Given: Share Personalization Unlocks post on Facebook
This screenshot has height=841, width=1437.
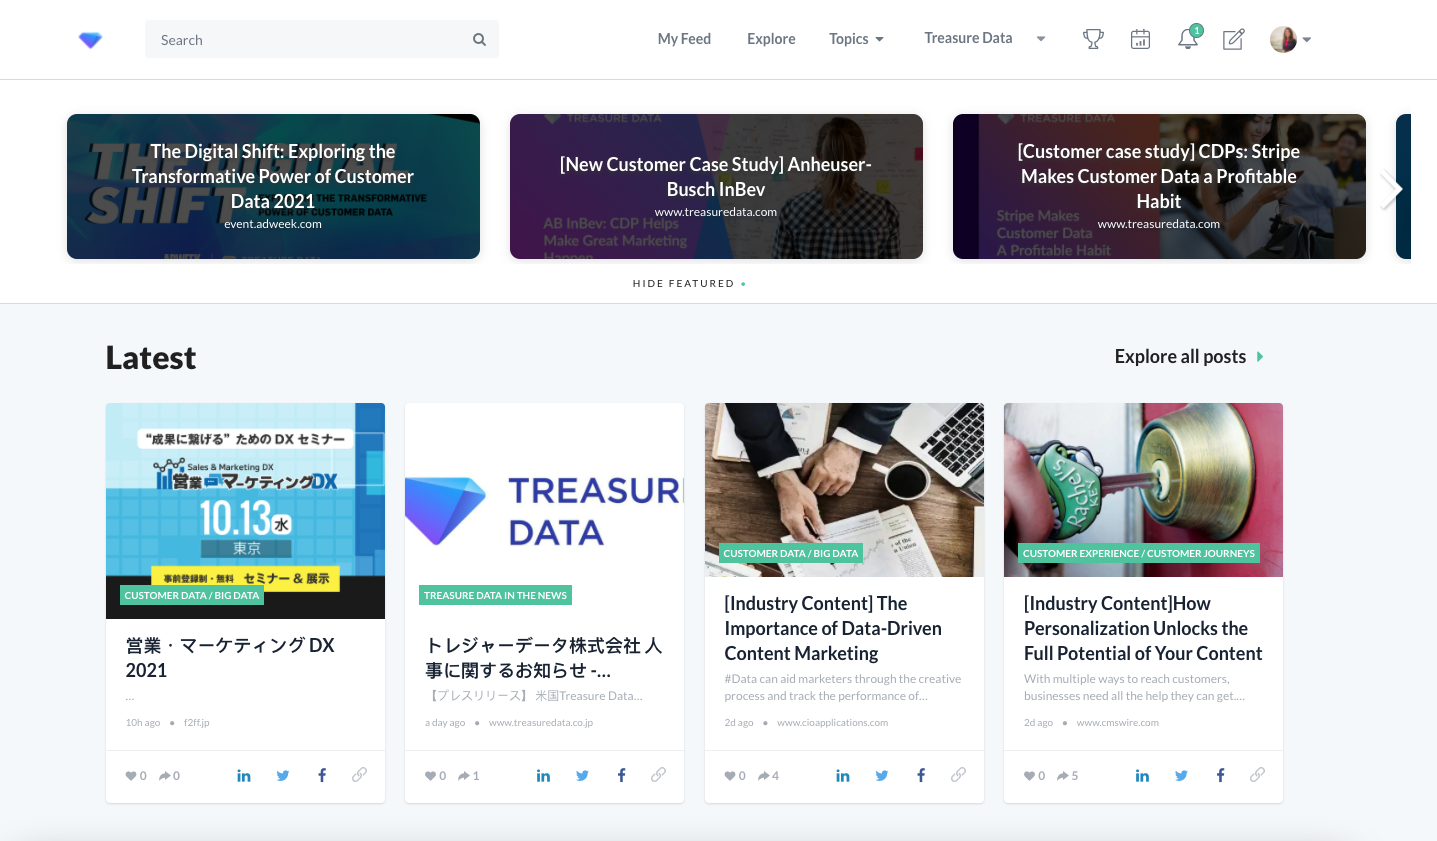Looking at the screenshot, I should point(1220,775).
